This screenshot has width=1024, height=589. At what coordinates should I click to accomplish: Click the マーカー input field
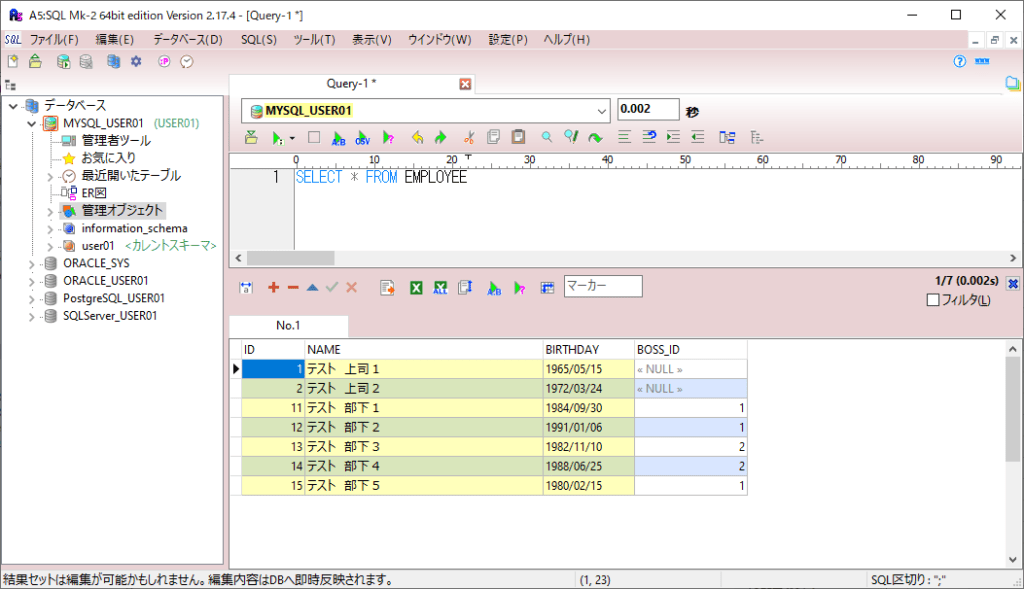click(x=602, y=286)
